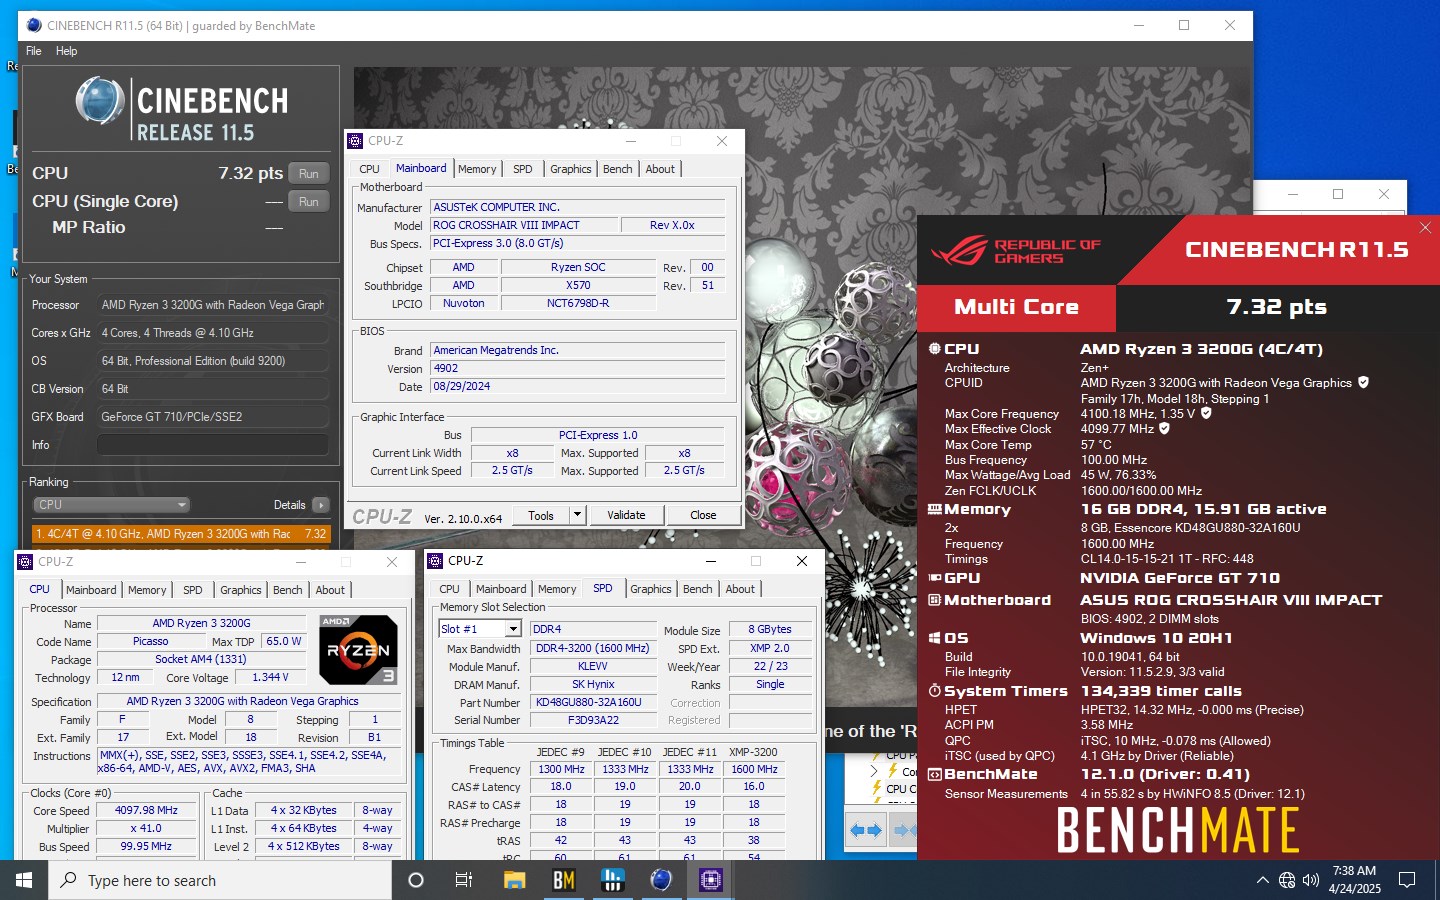
Task: Select the Core Speed 4097.98 MHz value
Action: (146, 810)
